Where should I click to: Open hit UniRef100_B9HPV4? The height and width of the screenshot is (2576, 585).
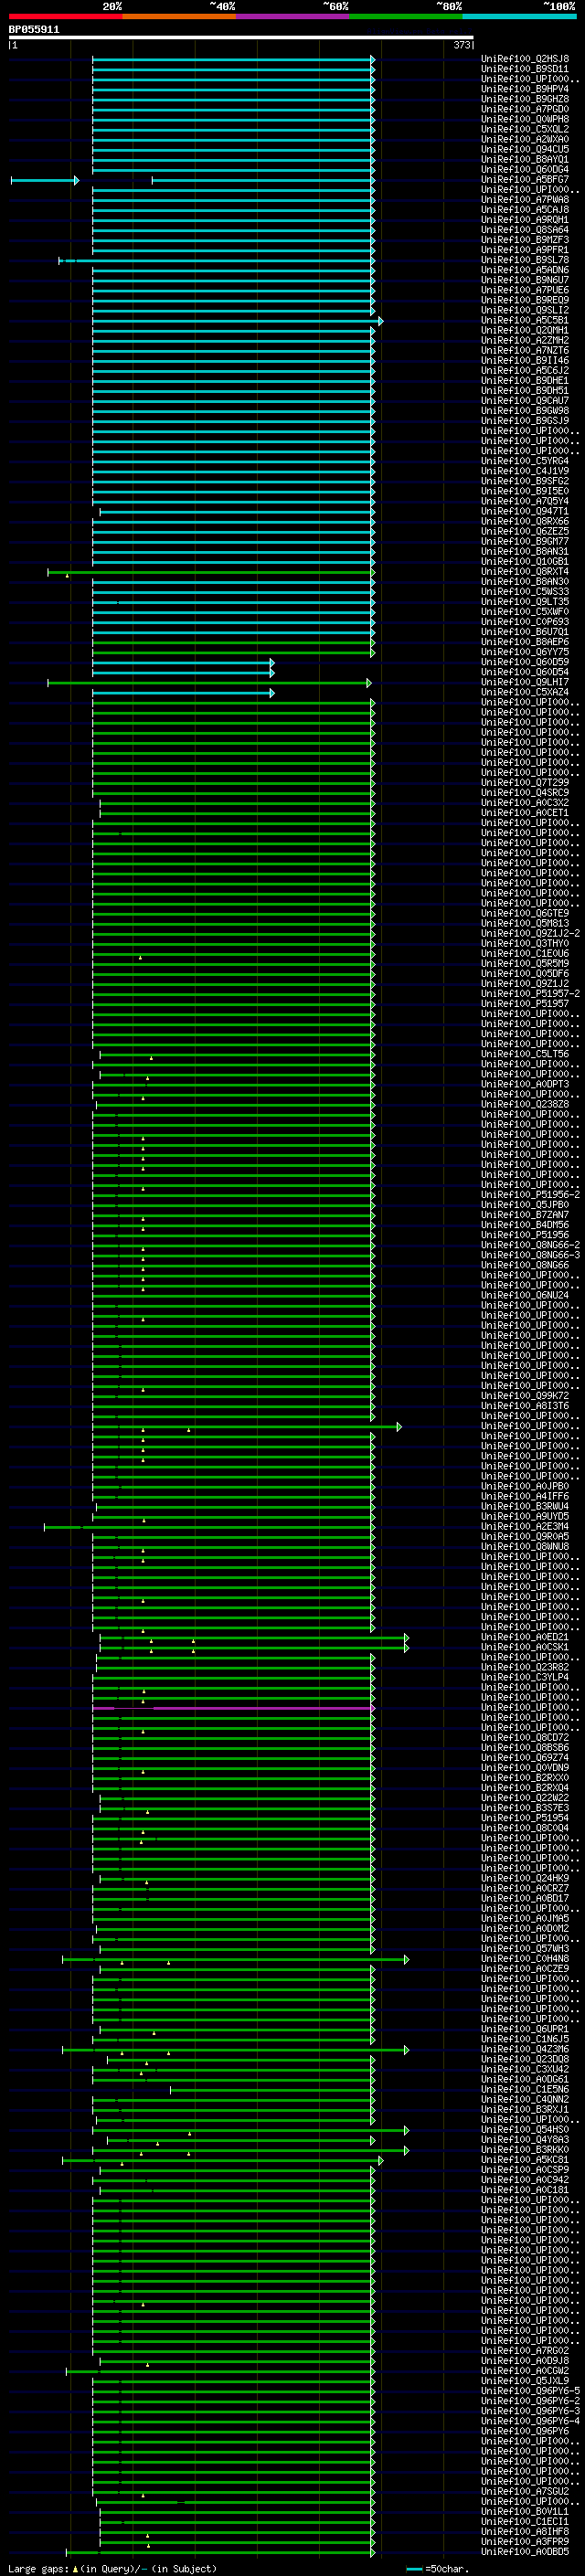tap(525, 89)
